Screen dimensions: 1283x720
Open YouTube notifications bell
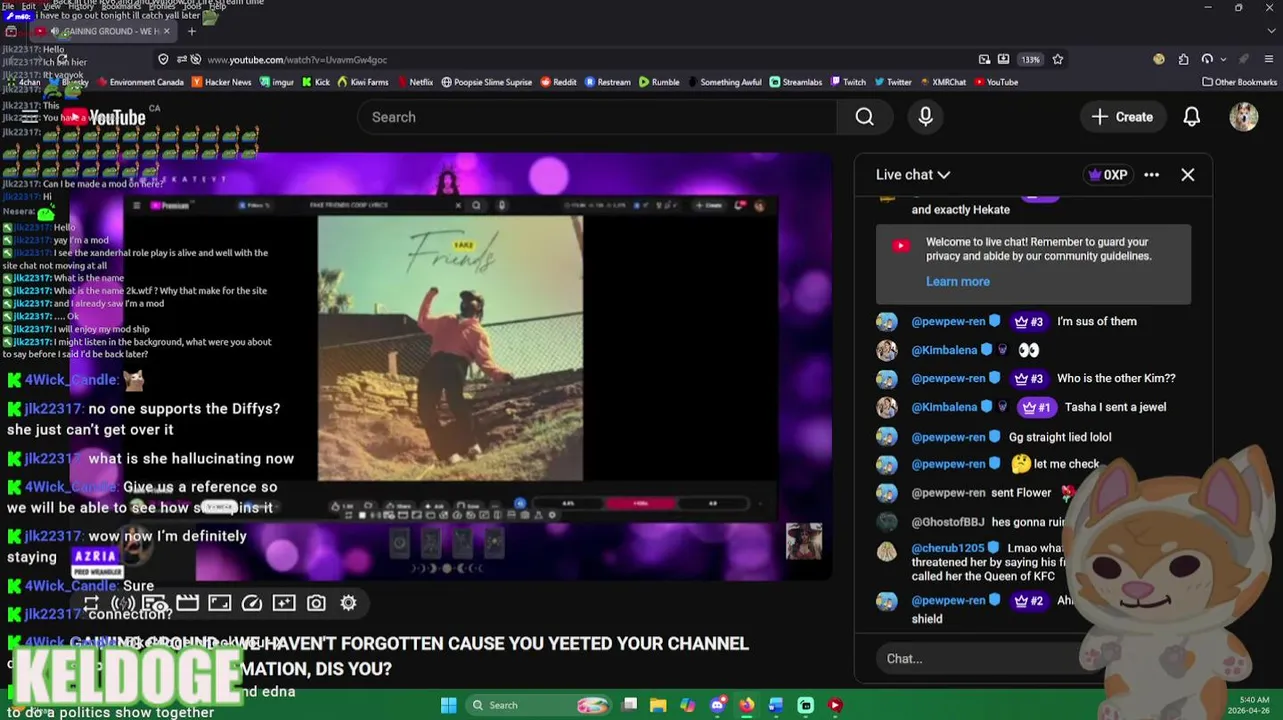[x=1191, y=117]
